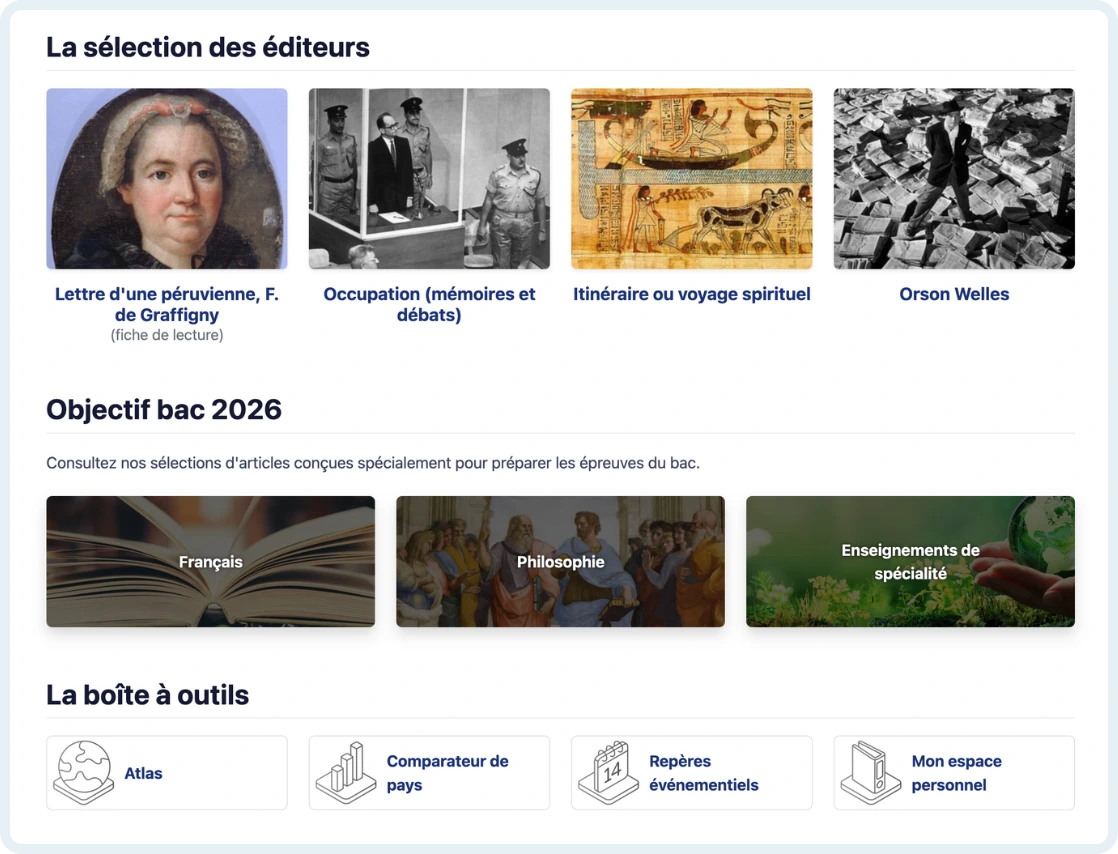The image size is (1118, 854).
Task: Open the Philosophie bac selection card
Action: pyautogui.click(x=560, y=562)
